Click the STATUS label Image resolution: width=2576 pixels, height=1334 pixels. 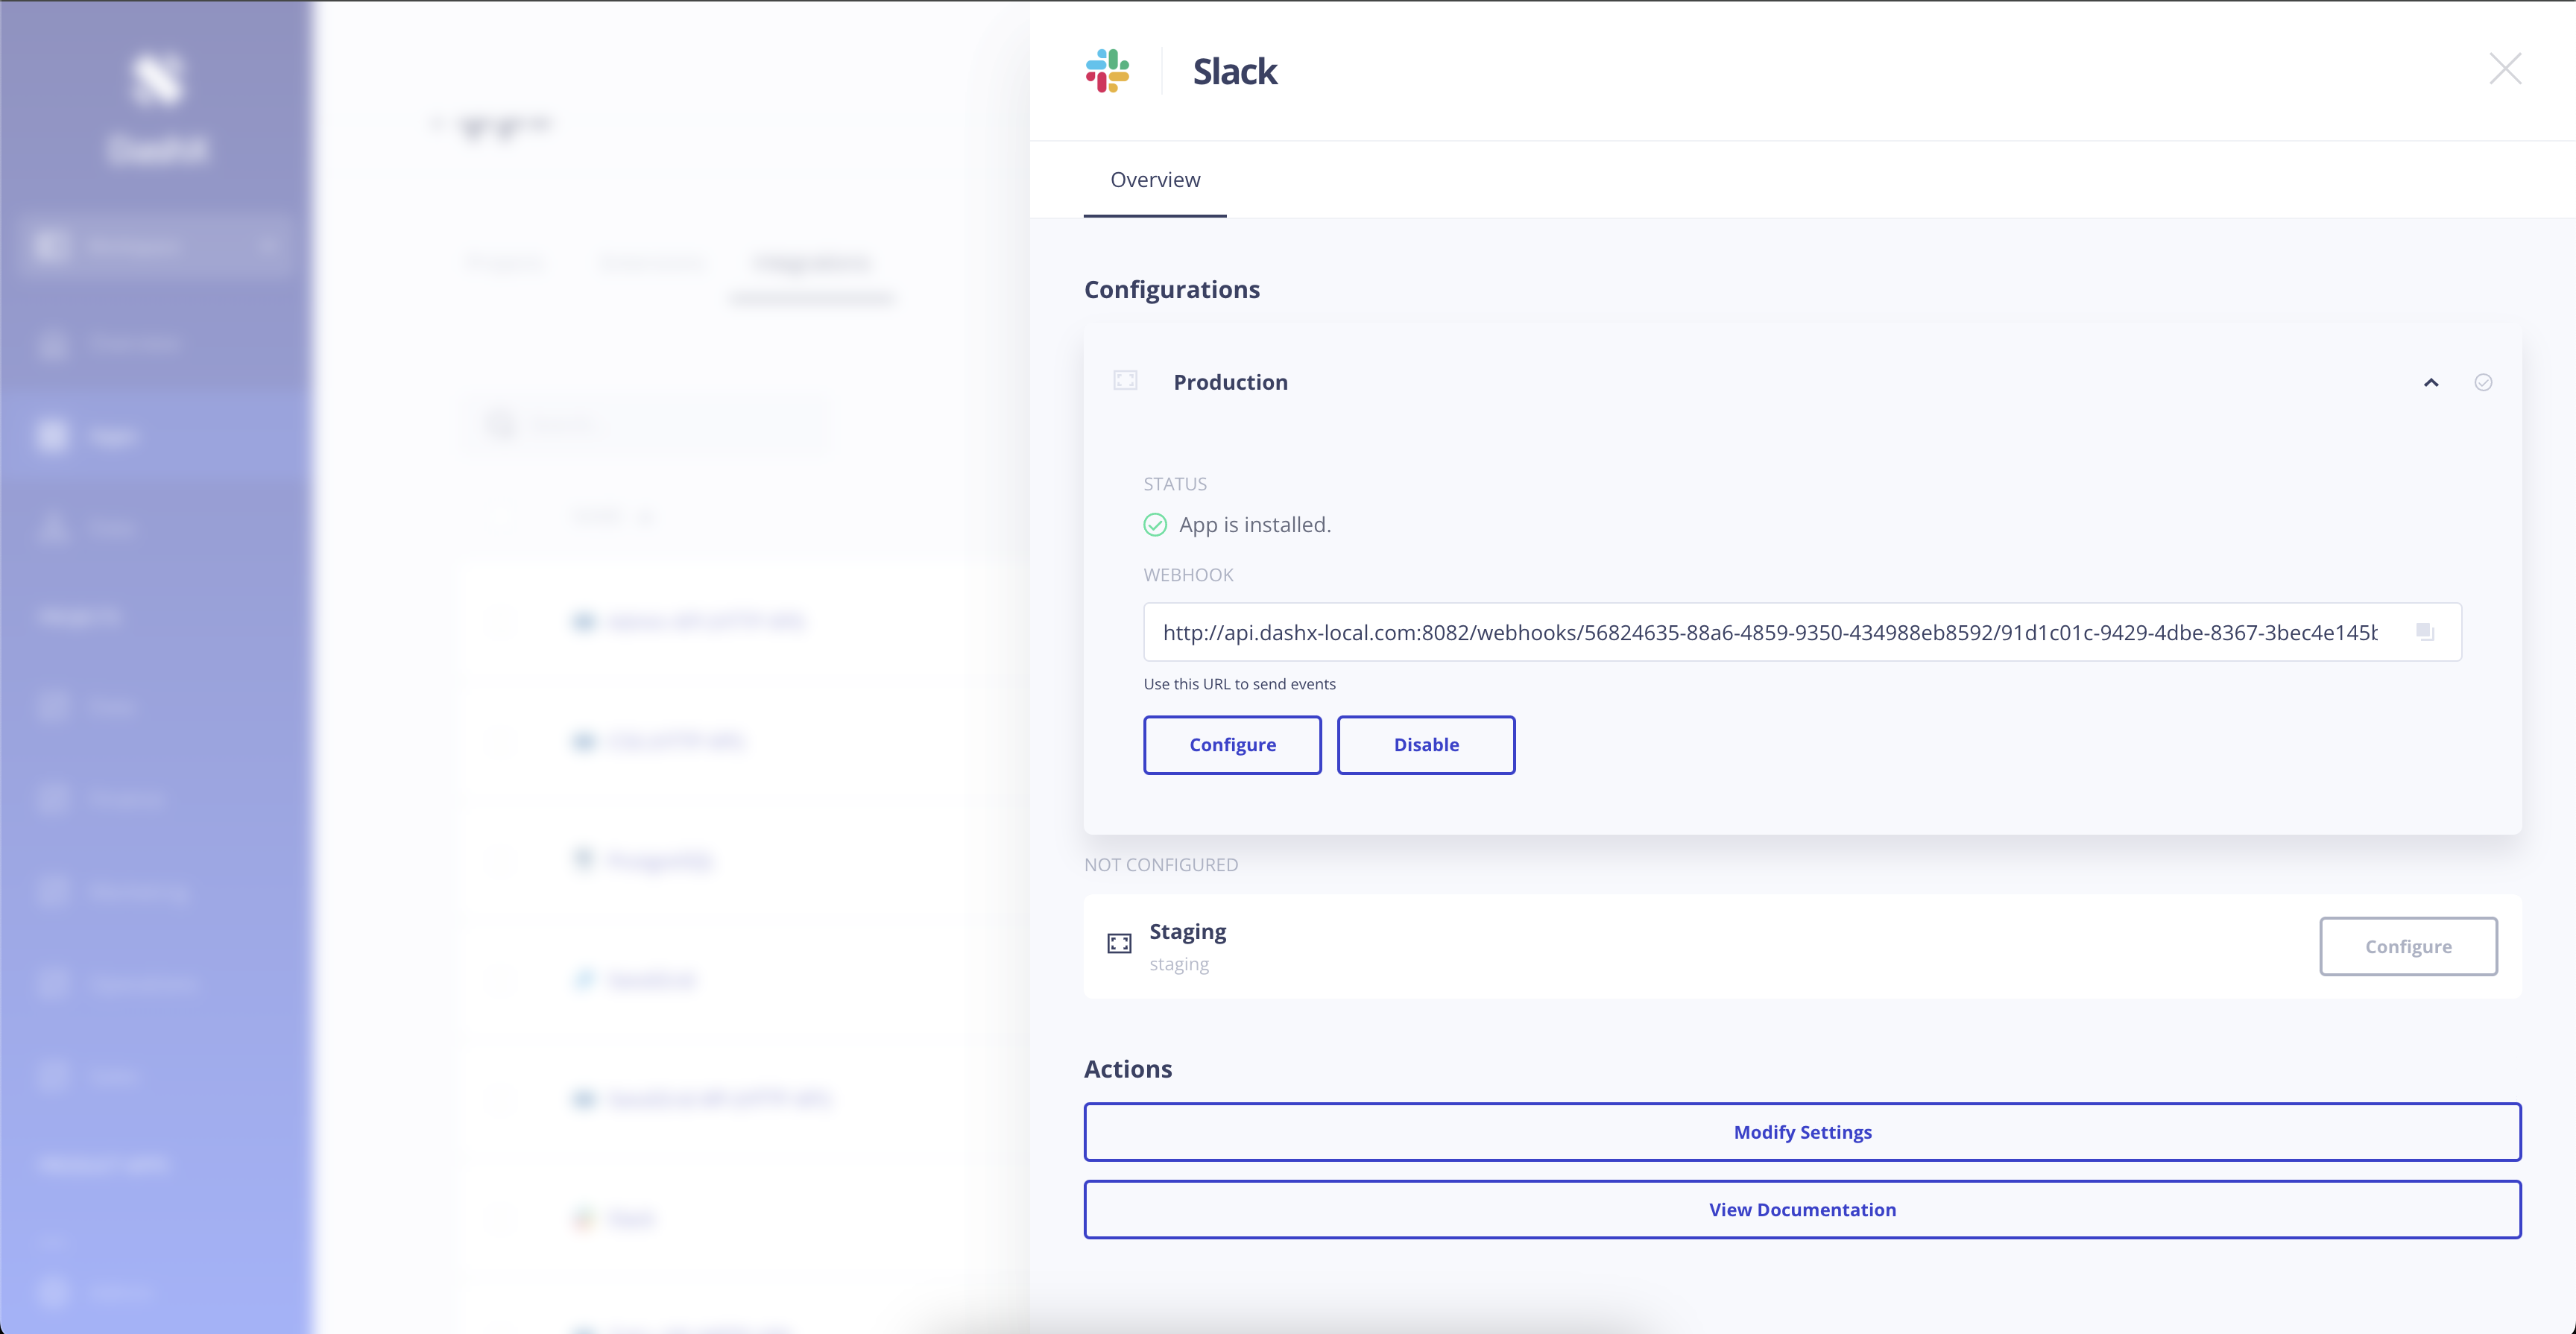(1175, 484)
